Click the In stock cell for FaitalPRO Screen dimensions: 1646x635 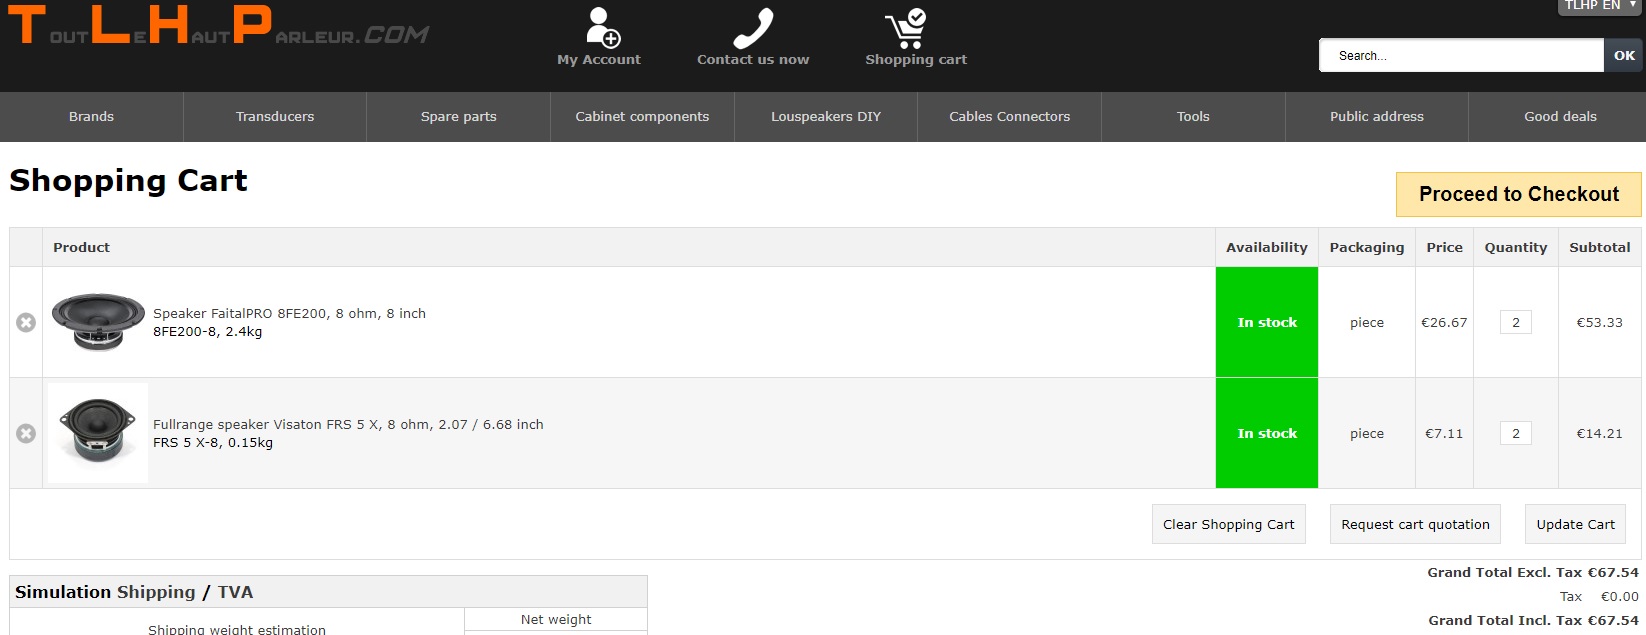pyautogui.click(x=1267, y=322)
